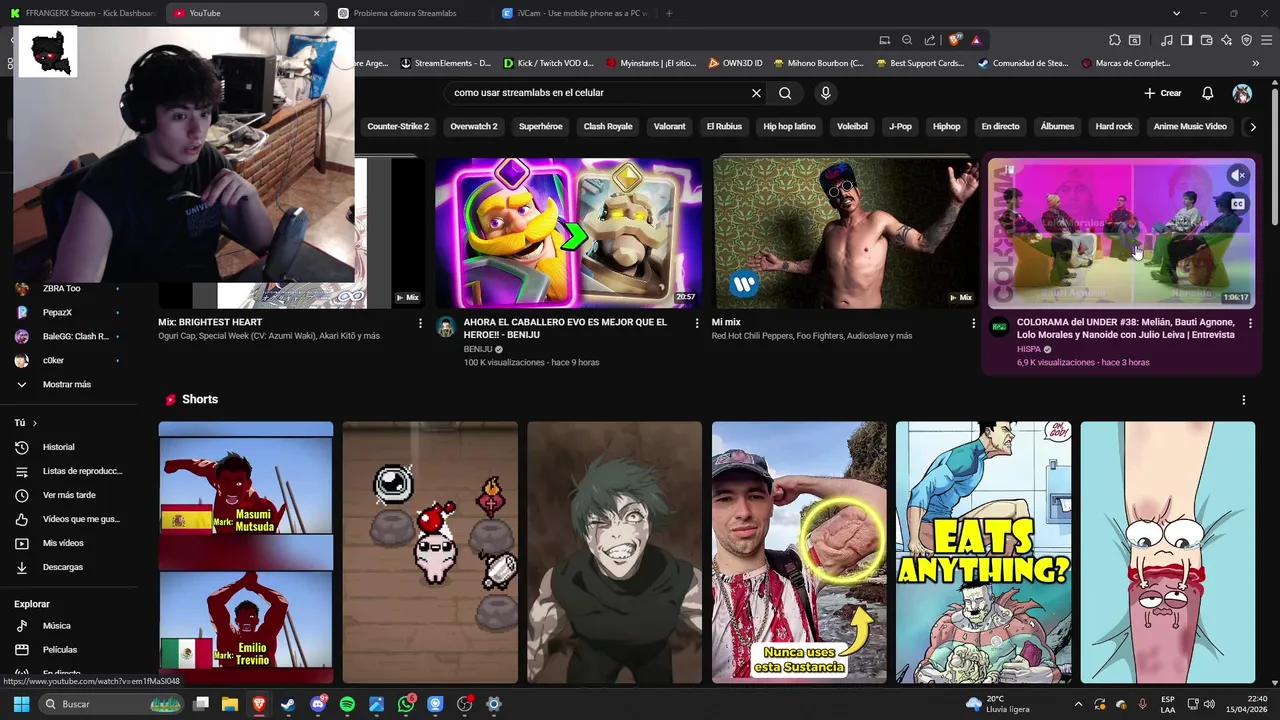
Task: Open the Brave playlist music note icon
Action: [1167, 40]
